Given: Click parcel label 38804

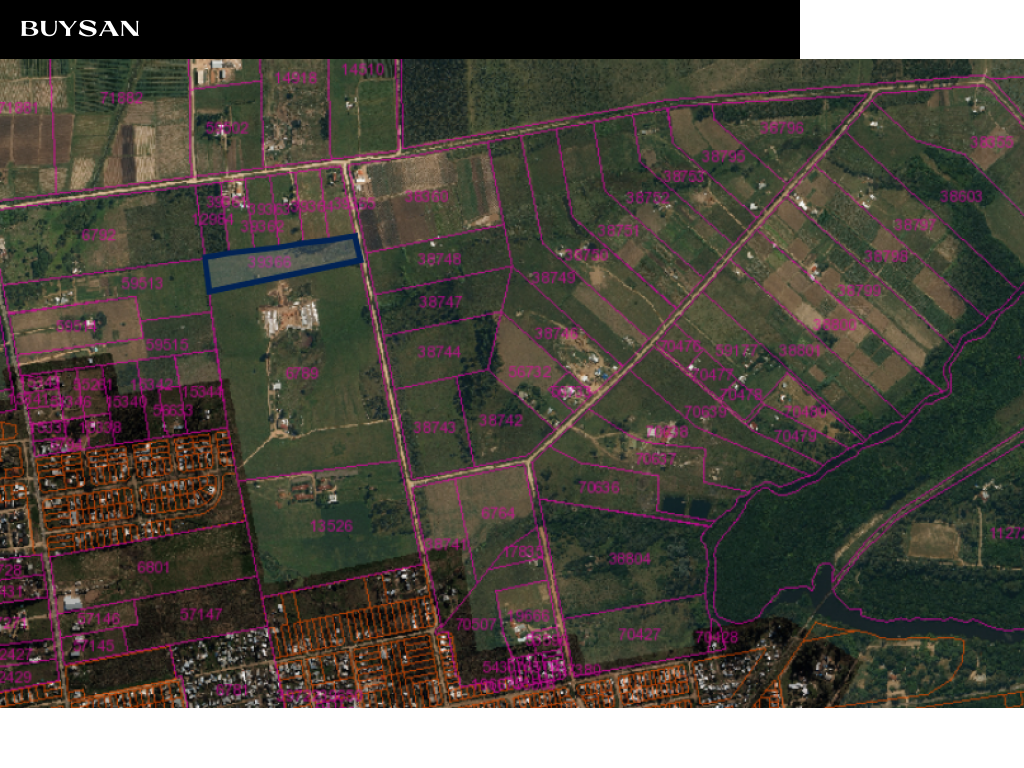Looking at the screenshot, I should click(630, 559).
